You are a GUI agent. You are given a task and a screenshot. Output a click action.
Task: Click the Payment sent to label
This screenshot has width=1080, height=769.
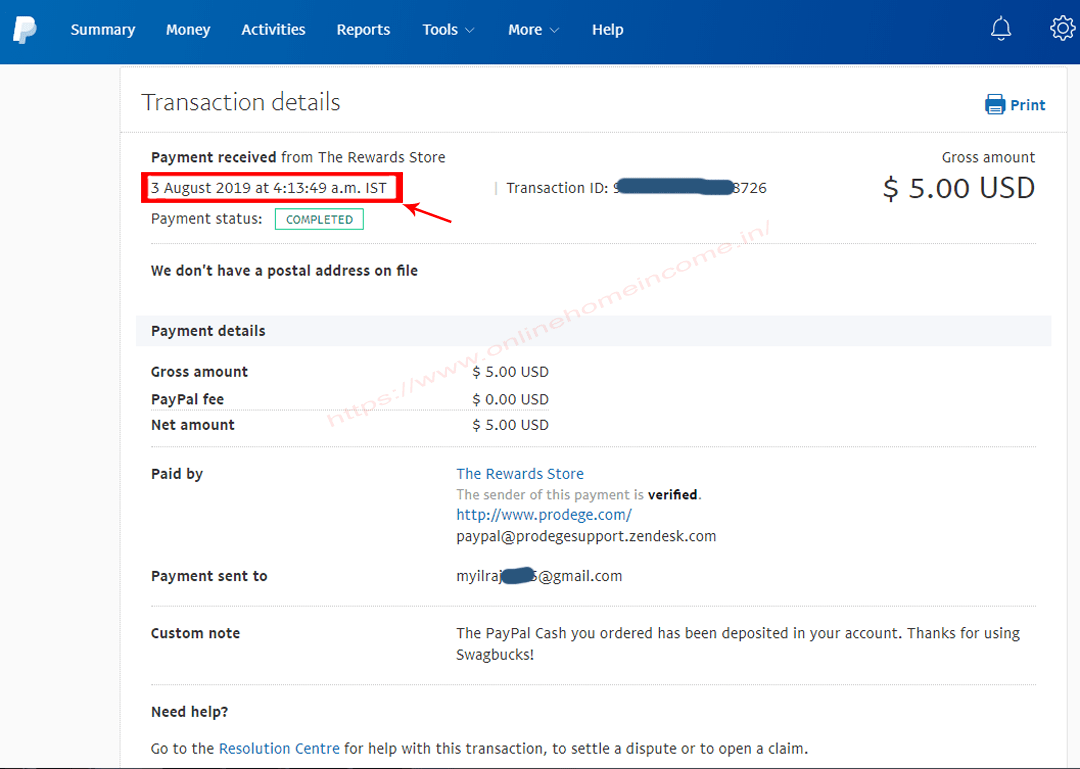pos(209,576)
